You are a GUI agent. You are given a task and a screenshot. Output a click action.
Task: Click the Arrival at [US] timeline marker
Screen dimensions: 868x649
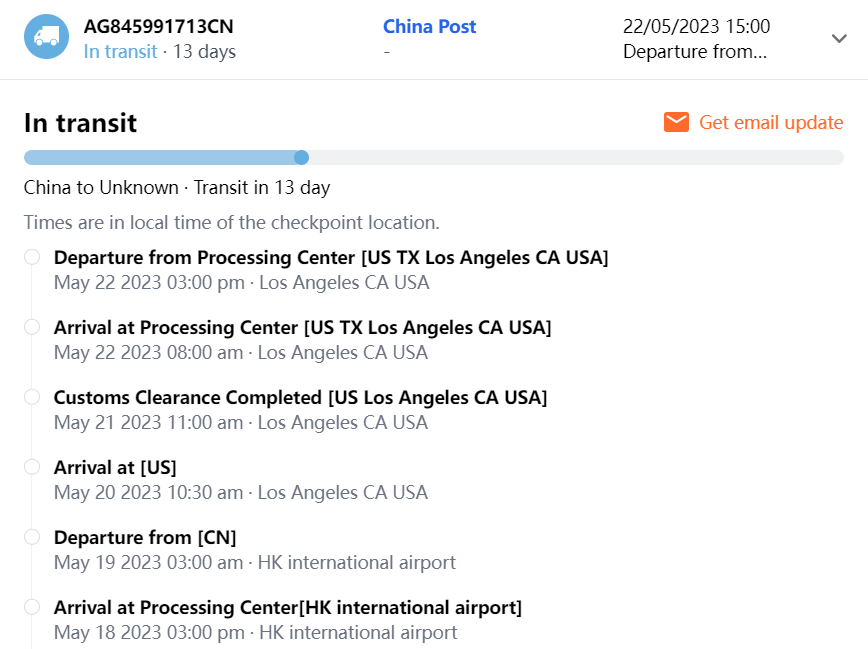32,467
